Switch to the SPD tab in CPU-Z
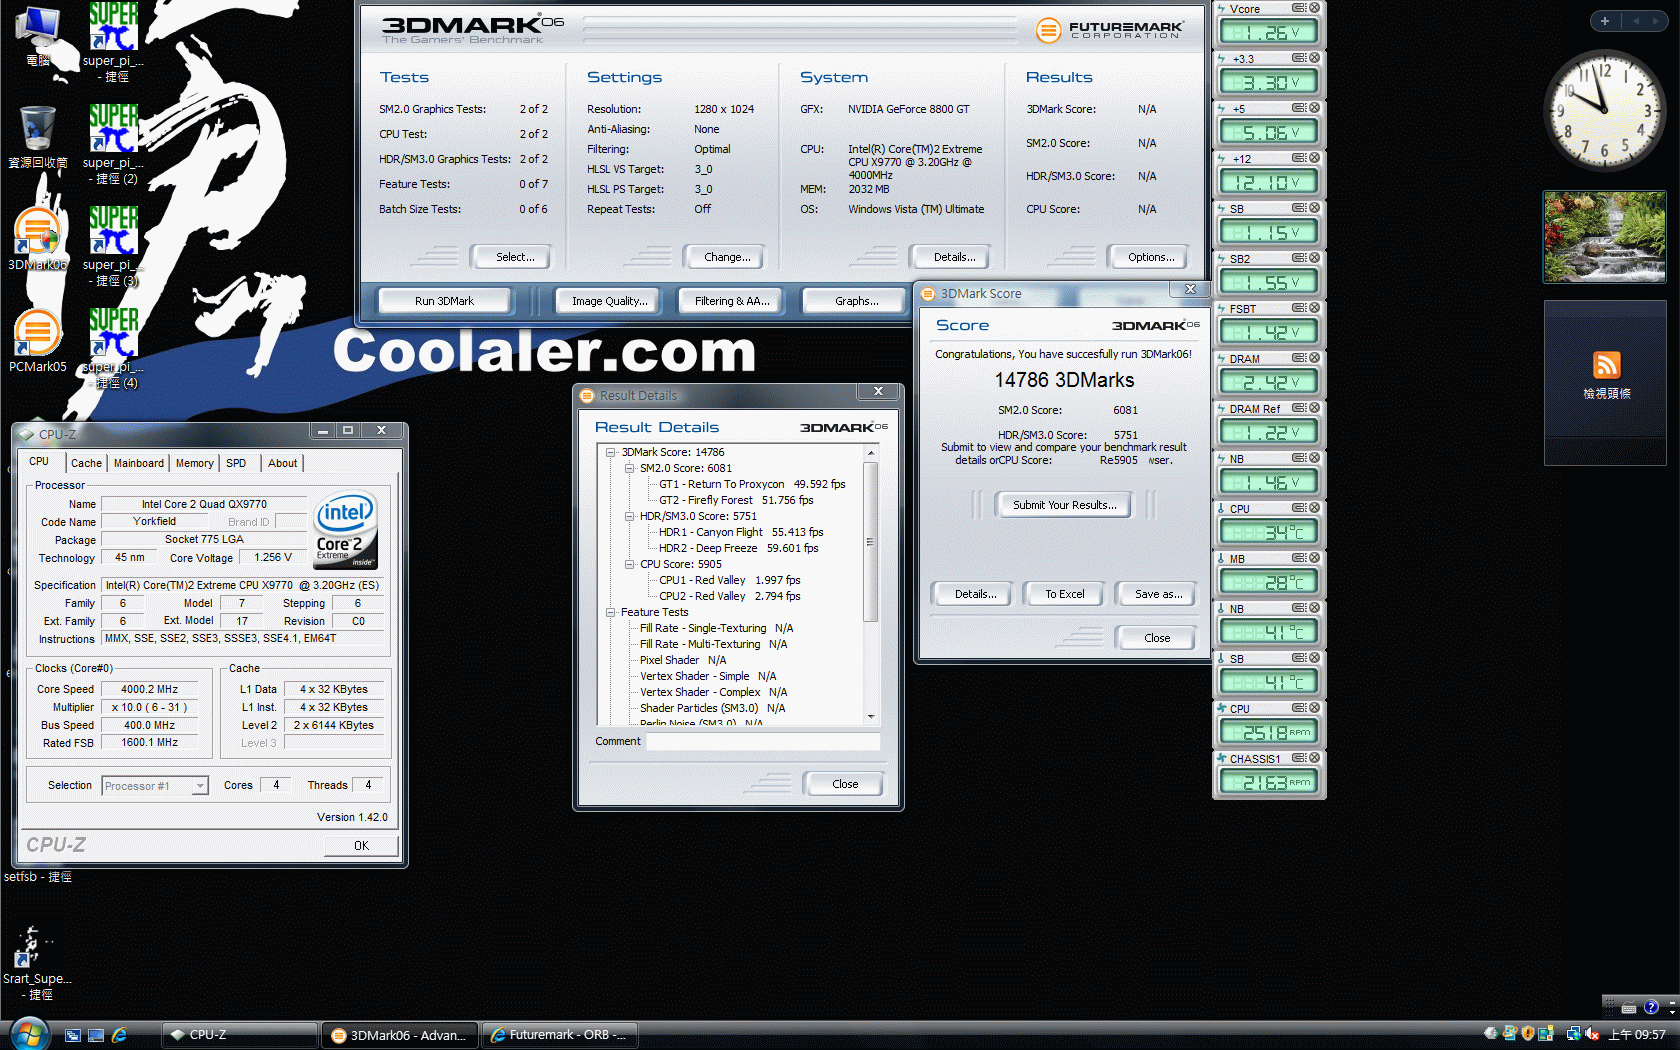The height and width of the screenshot is (1050, 1680). click(x=236, y=463)
